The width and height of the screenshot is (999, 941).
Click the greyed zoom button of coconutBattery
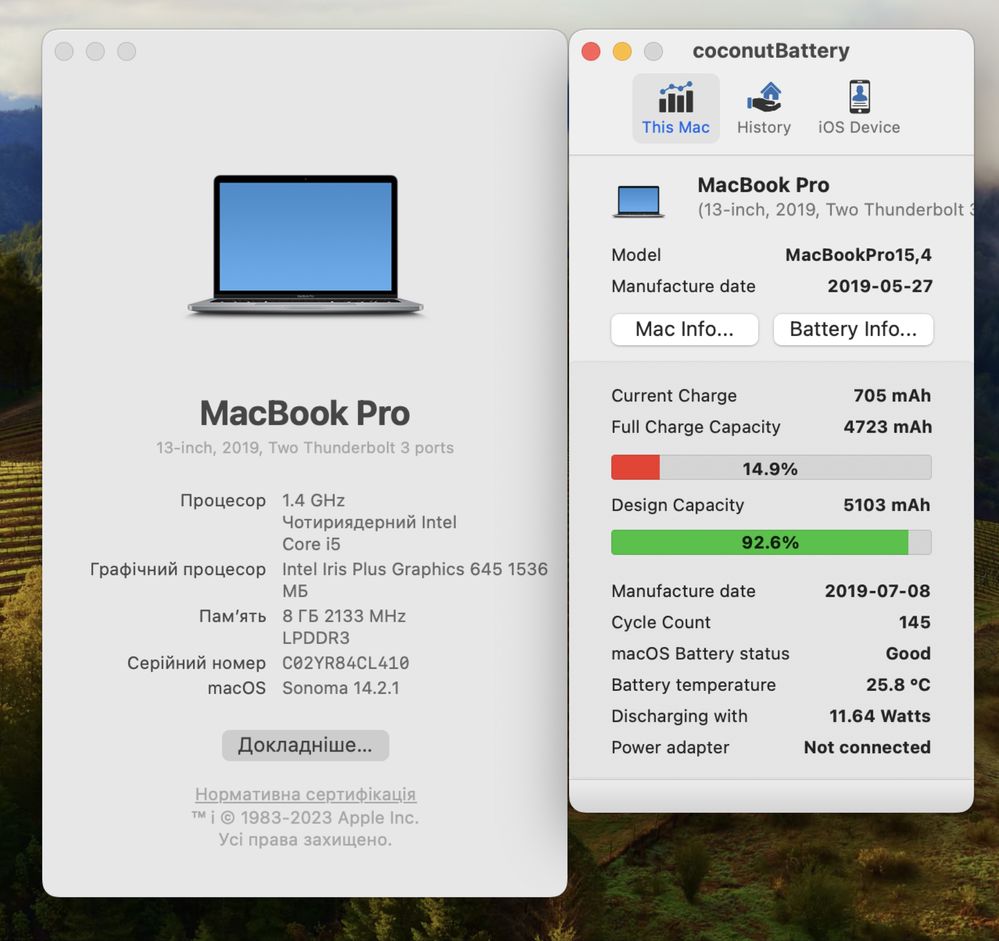click(x=653, y=51)
